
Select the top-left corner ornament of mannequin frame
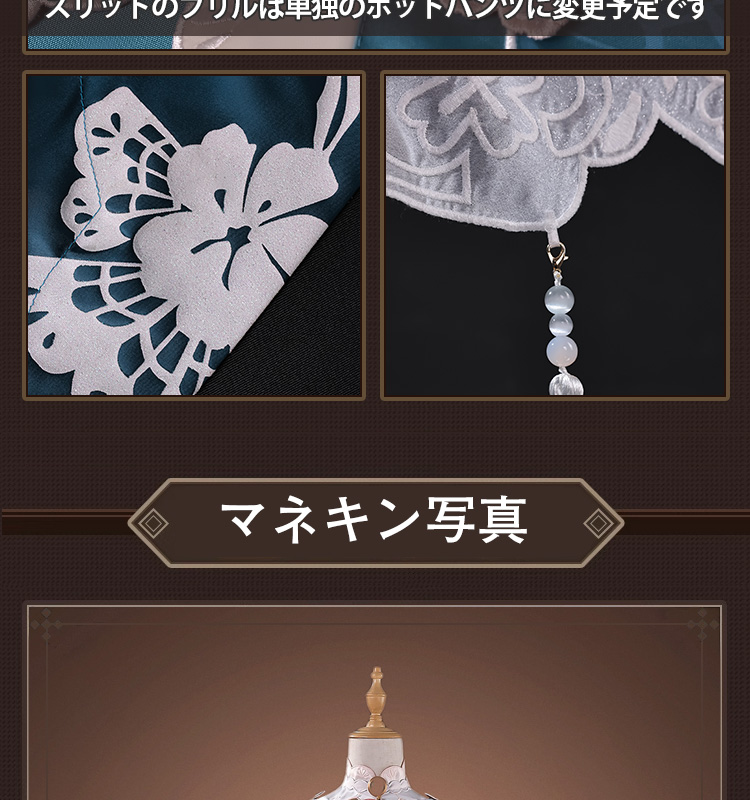point(47,625)
